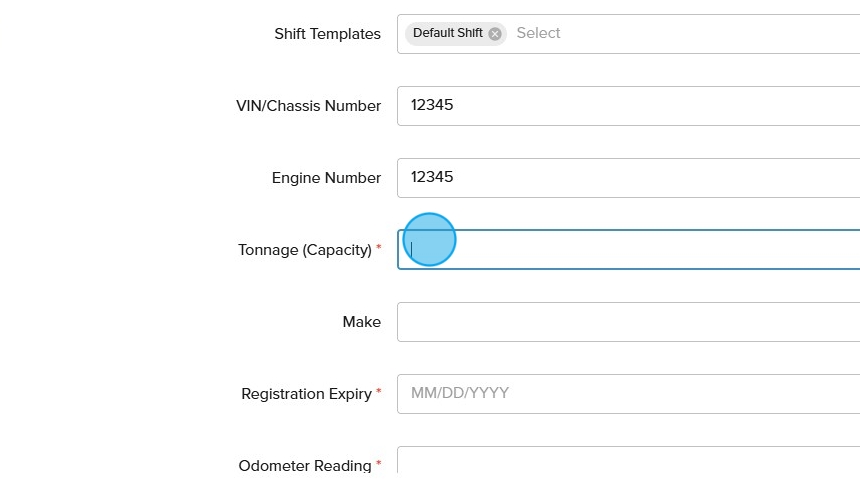Viewport: 860px width, 481px height.
Task: Focus the Odometer Reading input
Action: pos(628,462)
